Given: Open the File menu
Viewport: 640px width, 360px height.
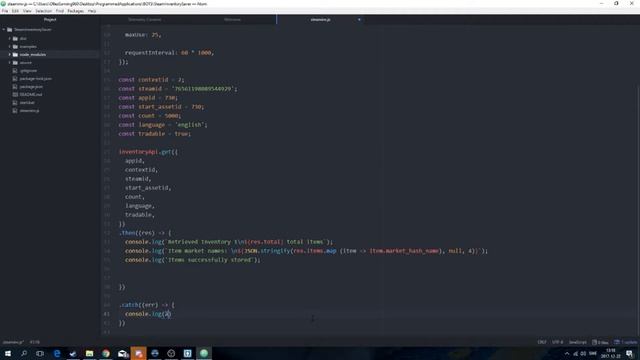Looking at the screenshot, I should tap(4, 11).
